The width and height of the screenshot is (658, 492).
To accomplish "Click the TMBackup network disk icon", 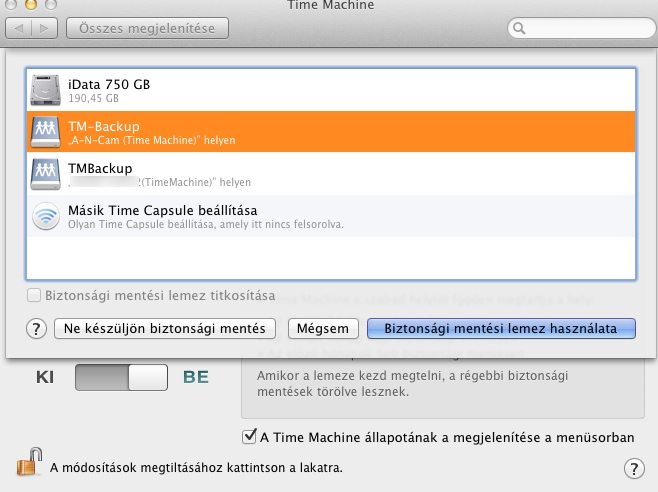I will 45,174.
